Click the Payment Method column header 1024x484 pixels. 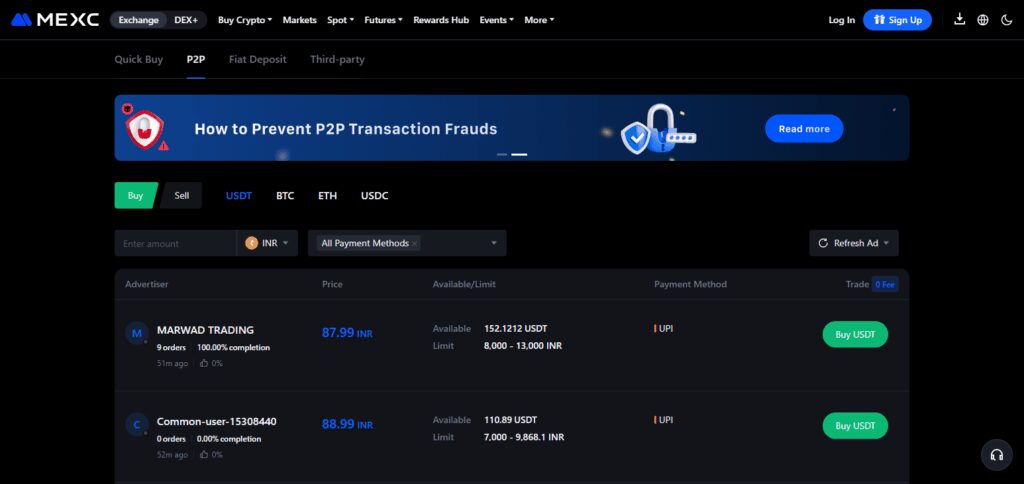point(690,284)
